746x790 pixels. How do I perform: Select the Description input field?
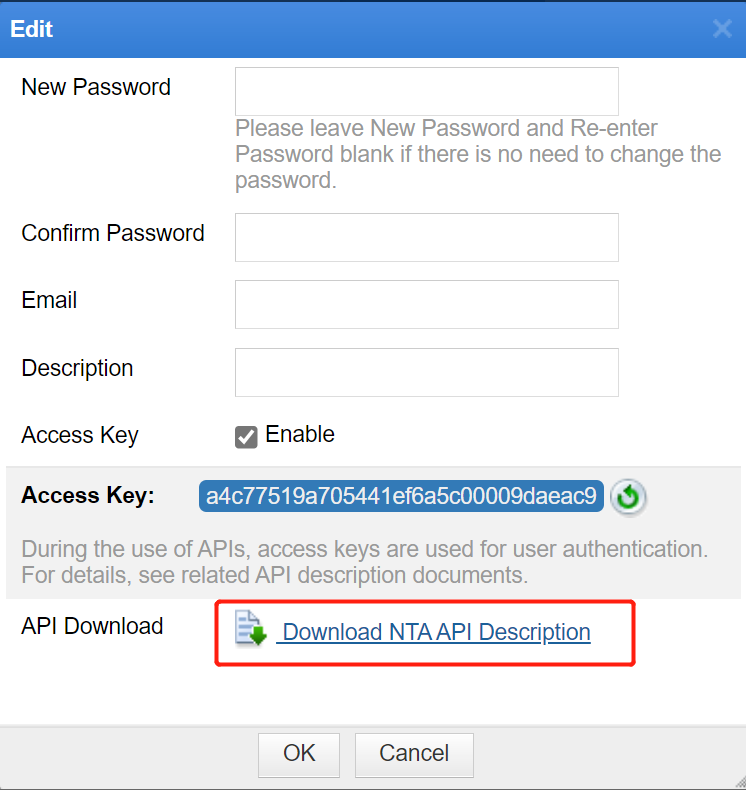click(427, 372)
